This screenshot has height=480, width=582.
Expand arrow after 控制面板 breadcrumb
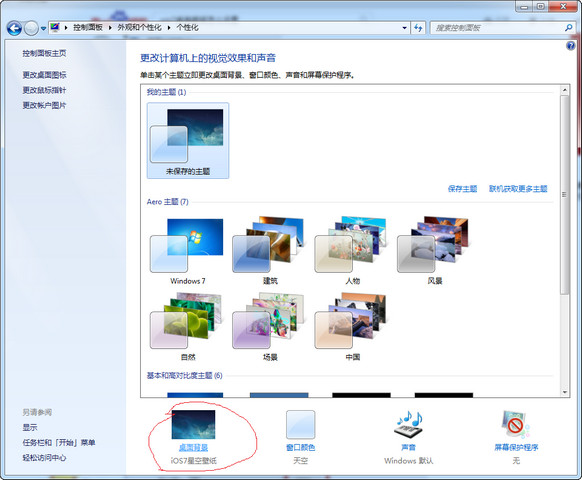tap(110, 28)
